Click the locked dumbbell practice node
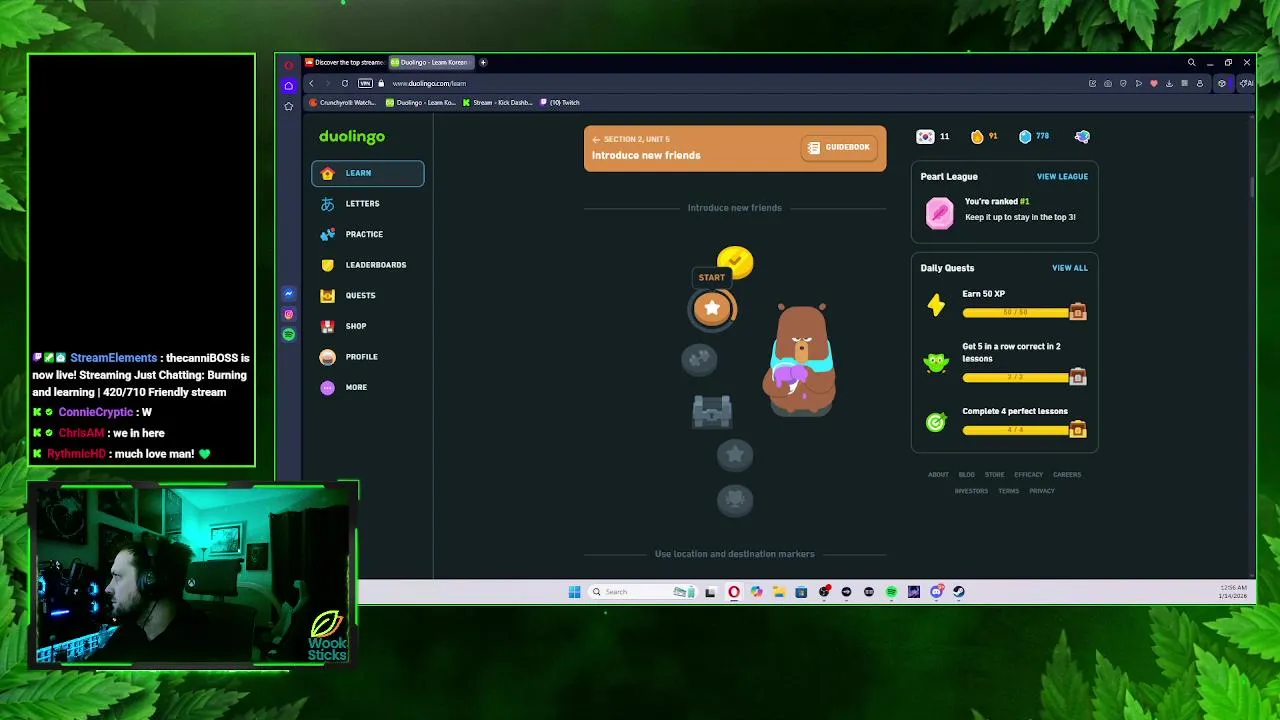This screenshot has width=1280, height=720. point(699,358)
